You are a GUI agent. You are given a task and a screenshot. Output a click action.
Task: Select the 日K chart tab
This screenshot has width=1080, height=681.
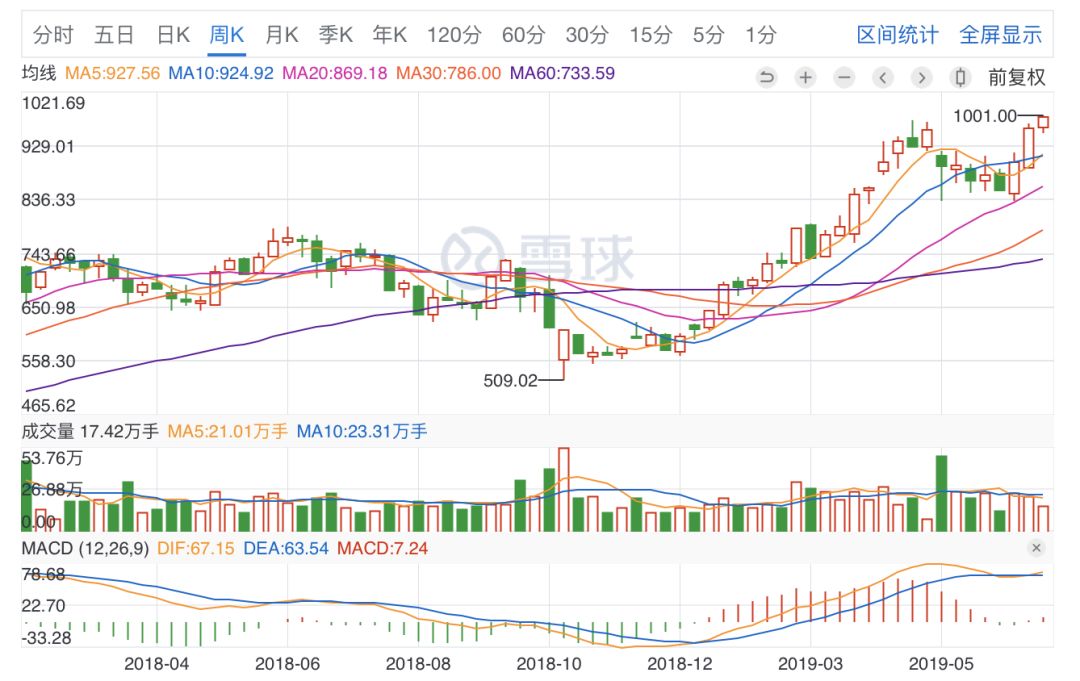(x=173, y=35)
